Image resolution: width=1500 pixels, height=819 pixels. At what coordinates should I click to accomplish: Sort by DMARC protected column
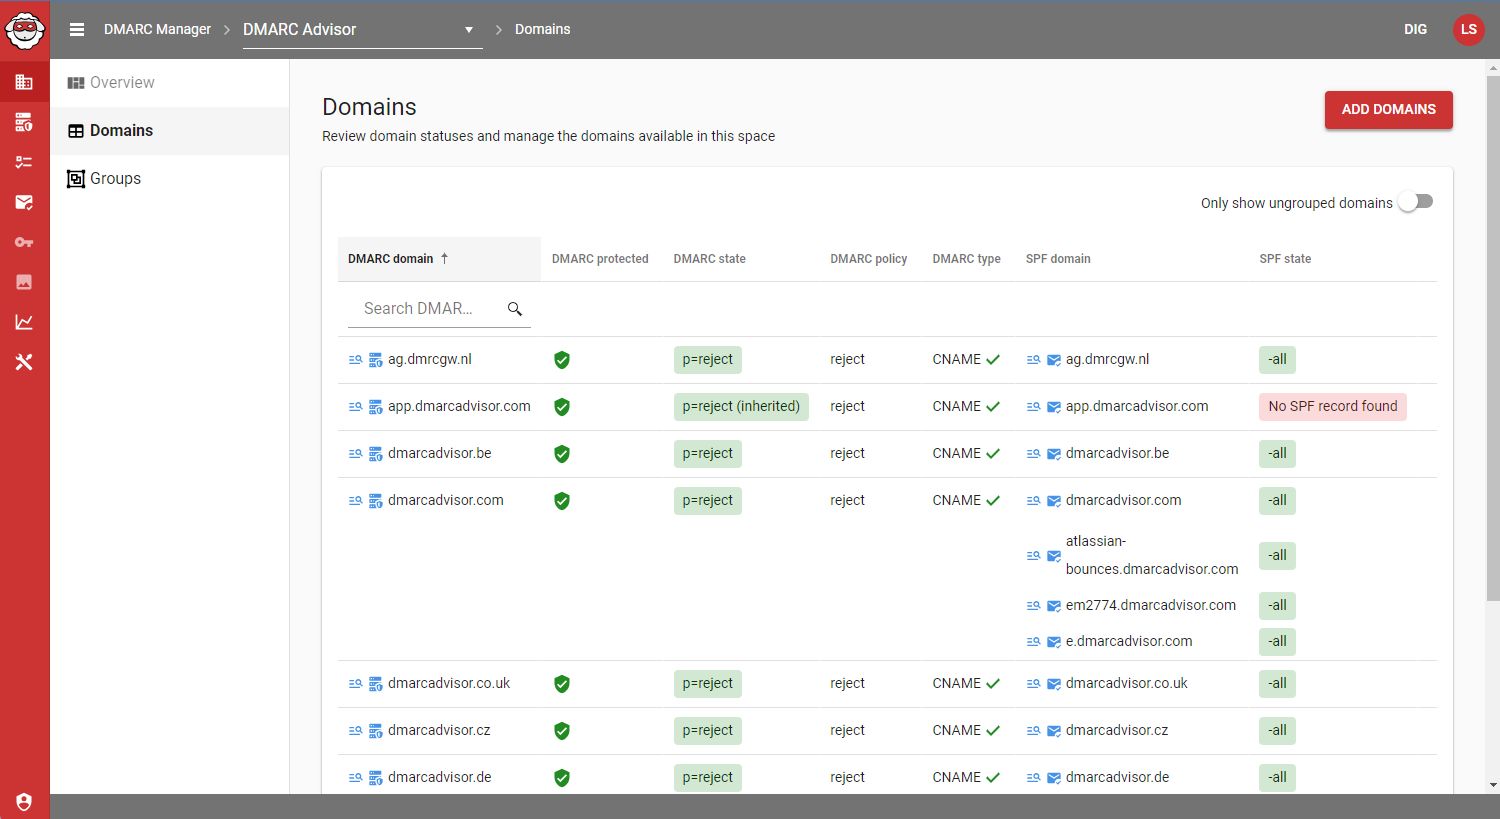tap(600, 259)
